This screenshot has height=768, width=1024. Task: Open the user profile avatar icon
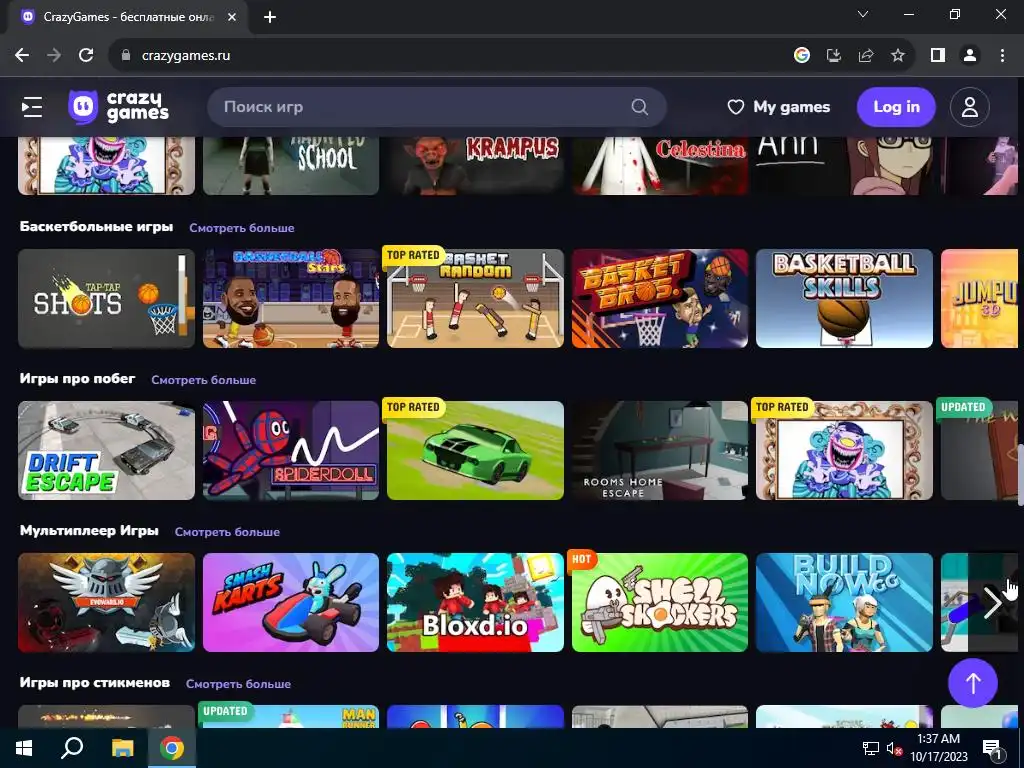point(970,107)
